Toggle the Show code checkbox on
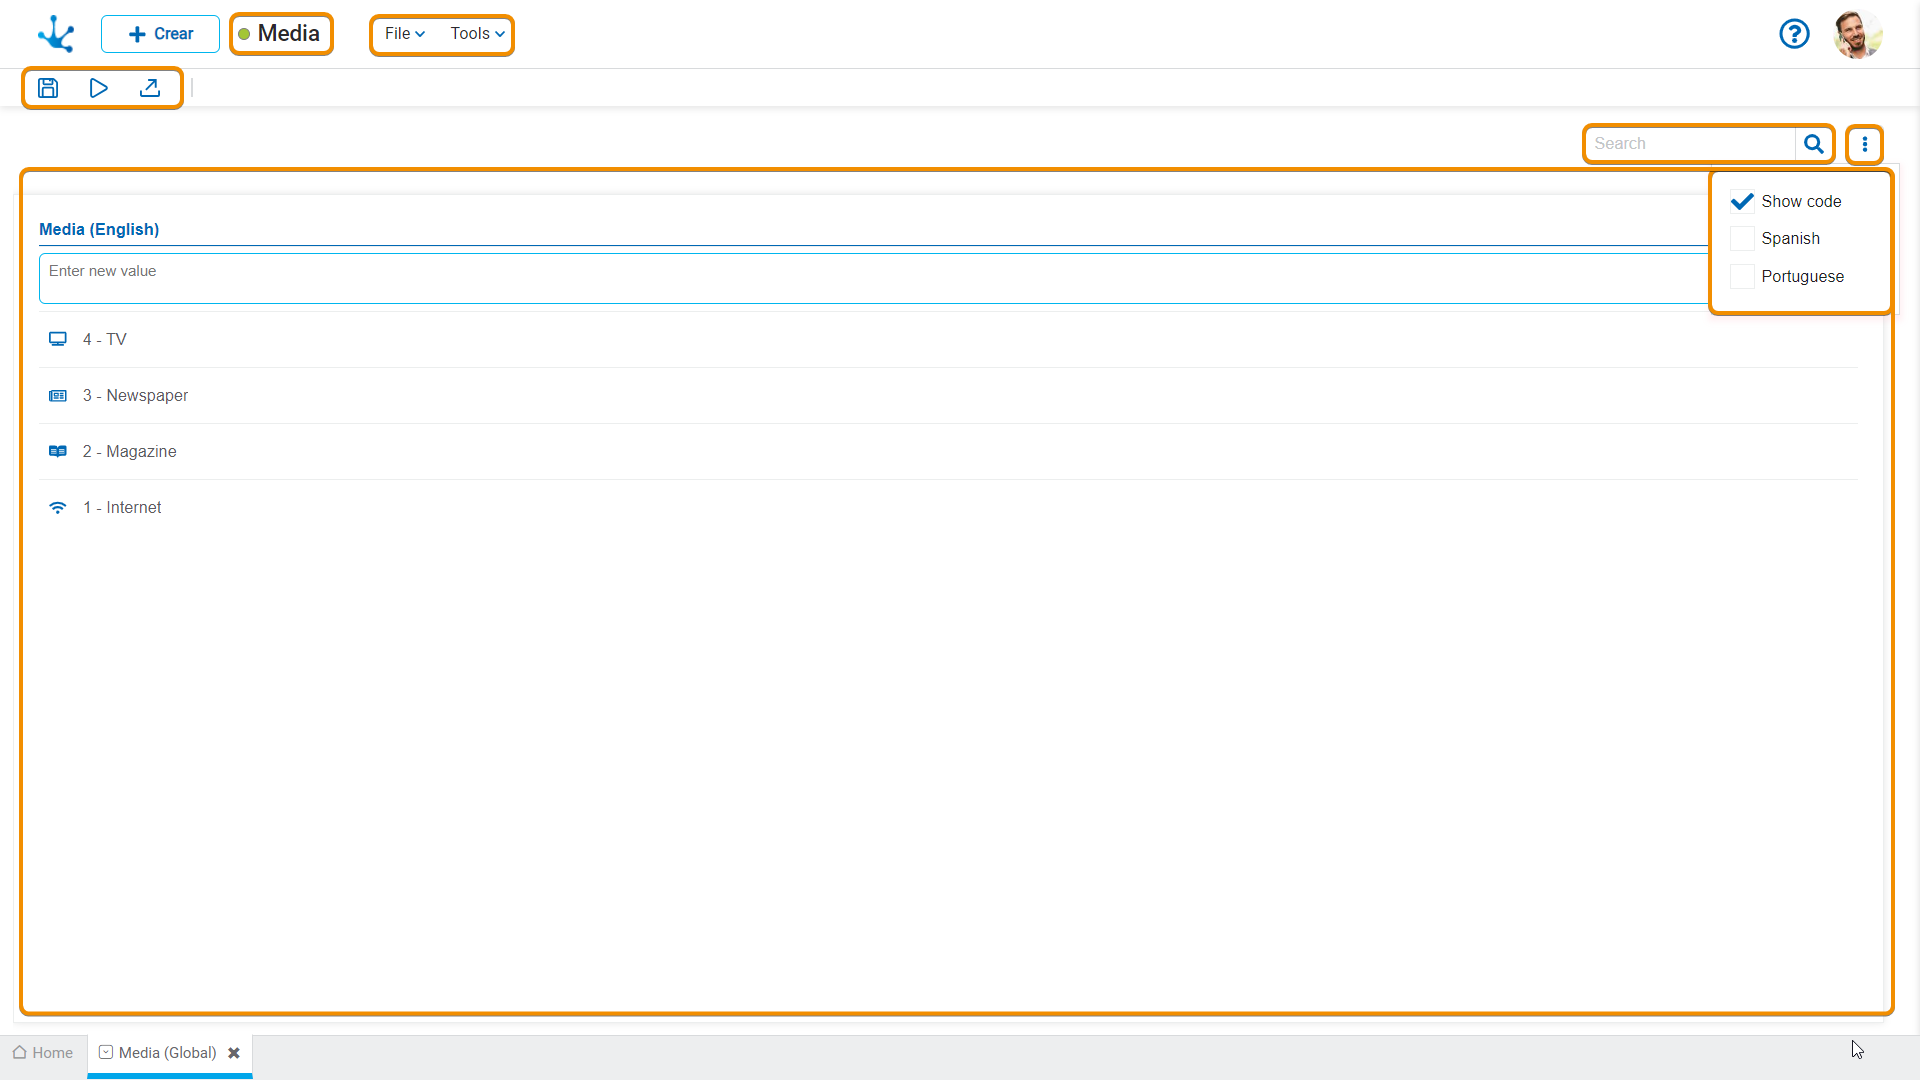This screenshot has width=1920, height=1080. 1742,200
